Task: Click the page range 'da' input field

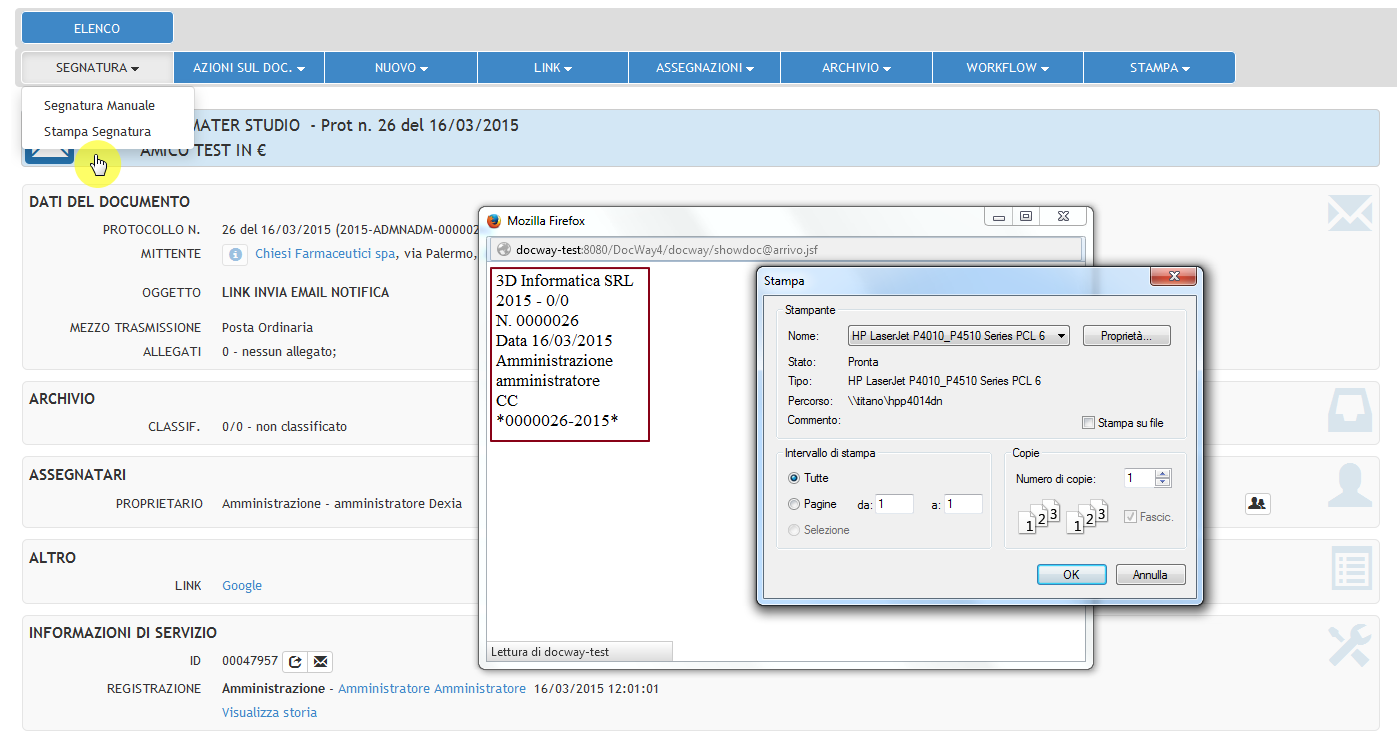Action: tap(895, 505)
